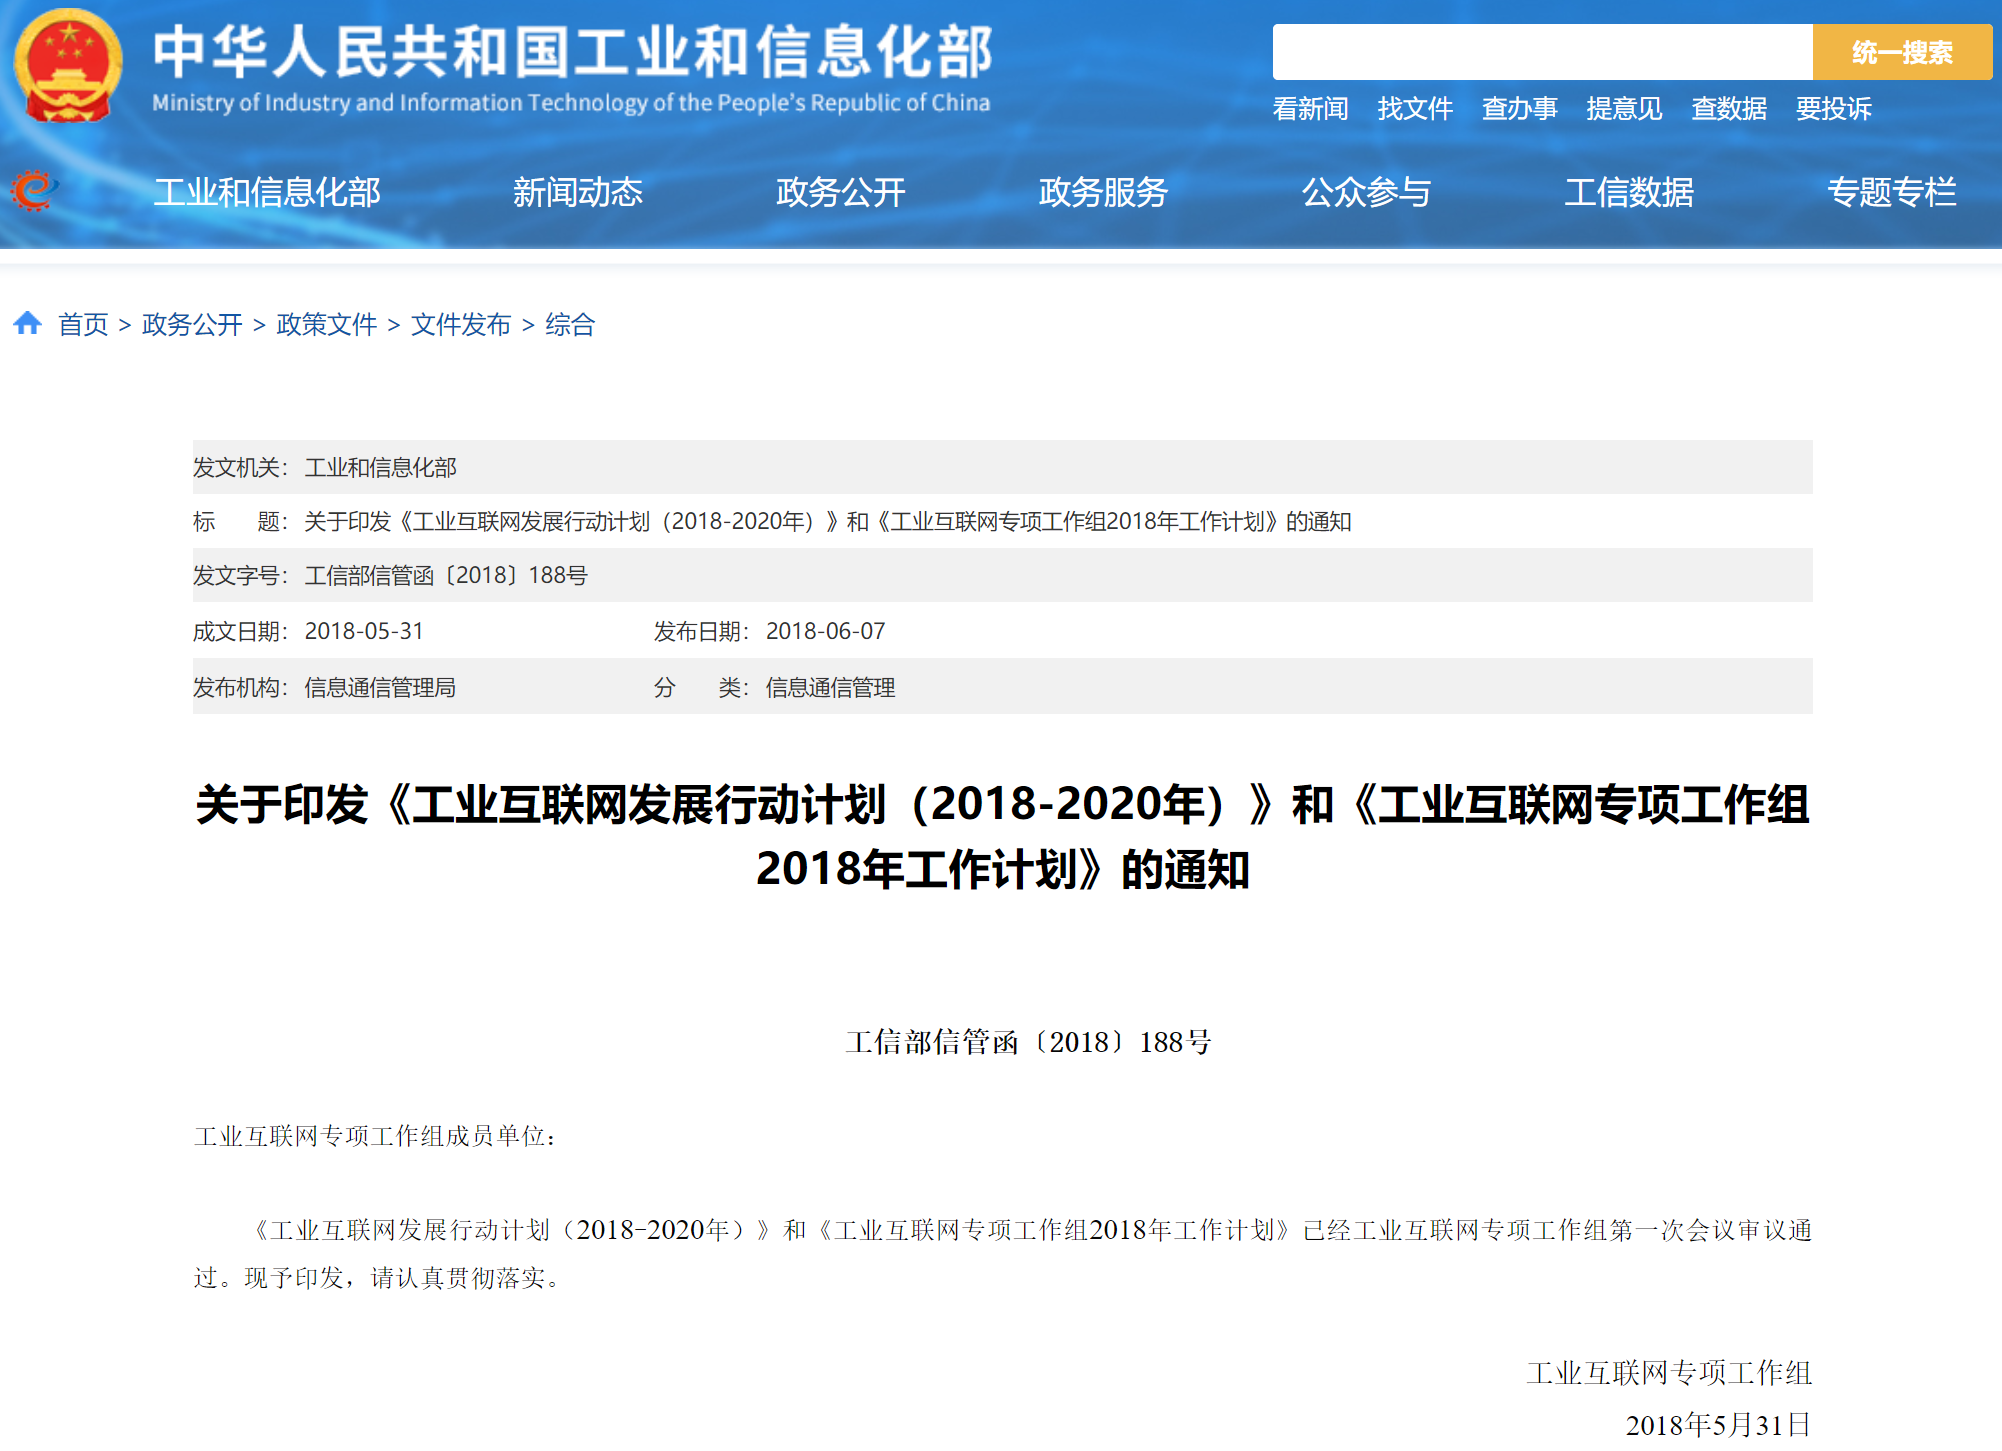Click 政策文件 in the breadcrumb
Viewport: 2002px width, 1451px height.
327,324
